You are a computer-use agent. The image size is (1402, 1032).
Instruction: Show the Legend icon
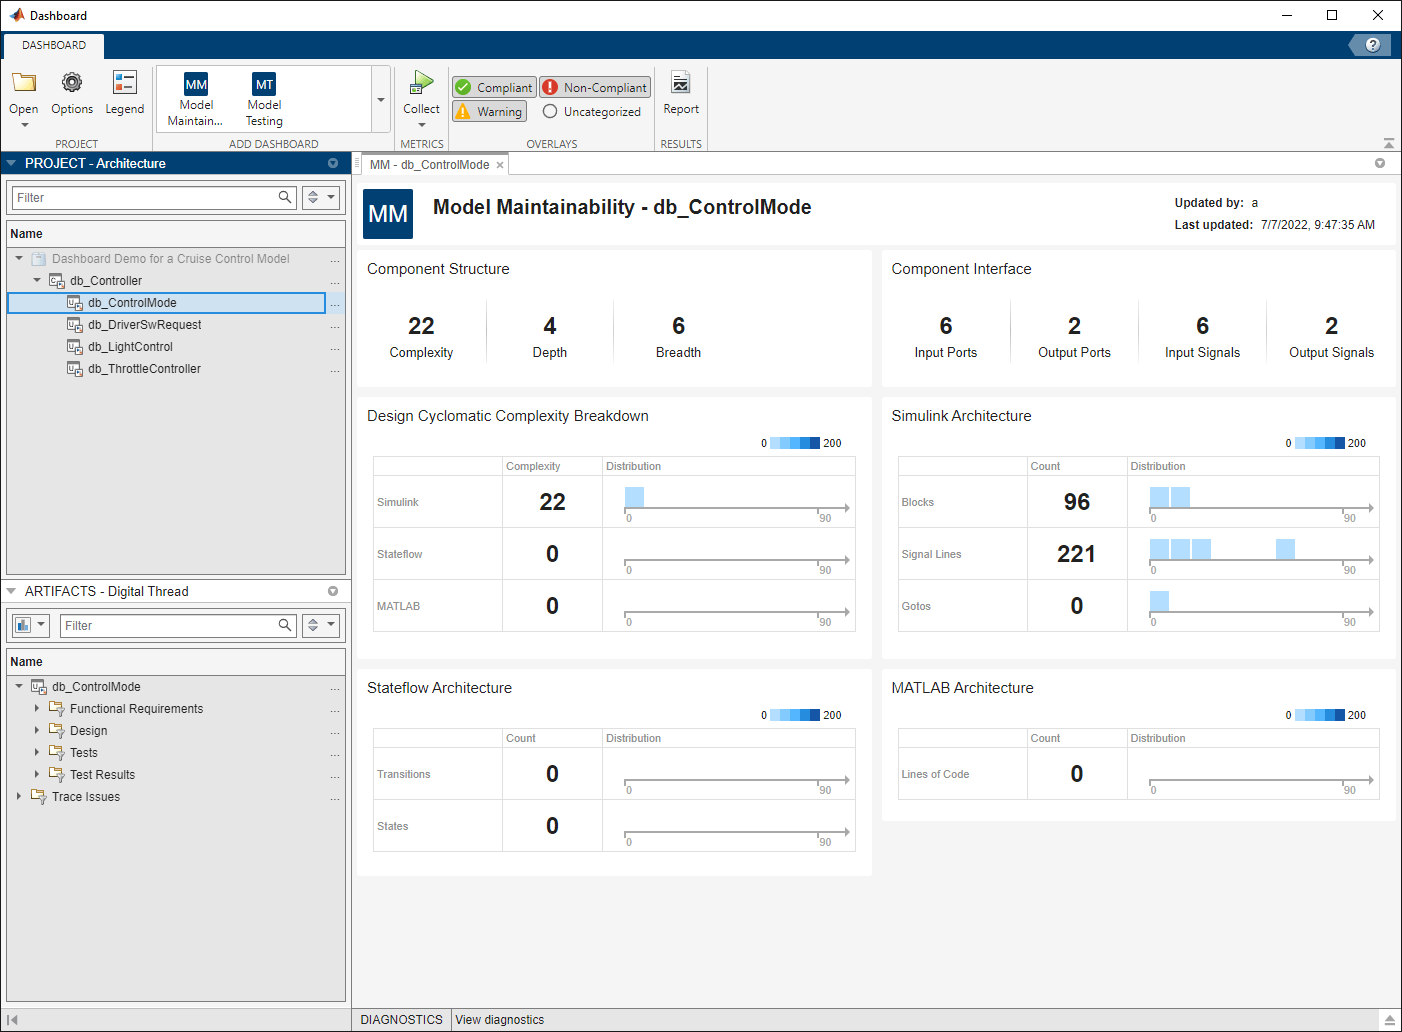coord(125,83)
